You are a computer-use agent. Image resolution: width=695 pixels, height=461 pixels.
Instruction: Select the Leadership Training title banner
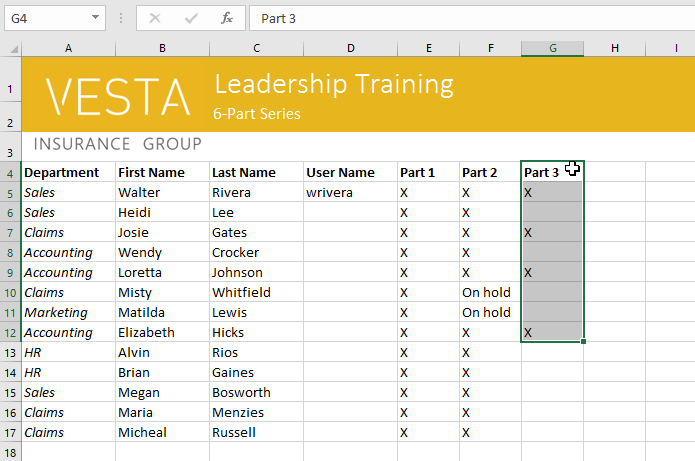[333, 85]
